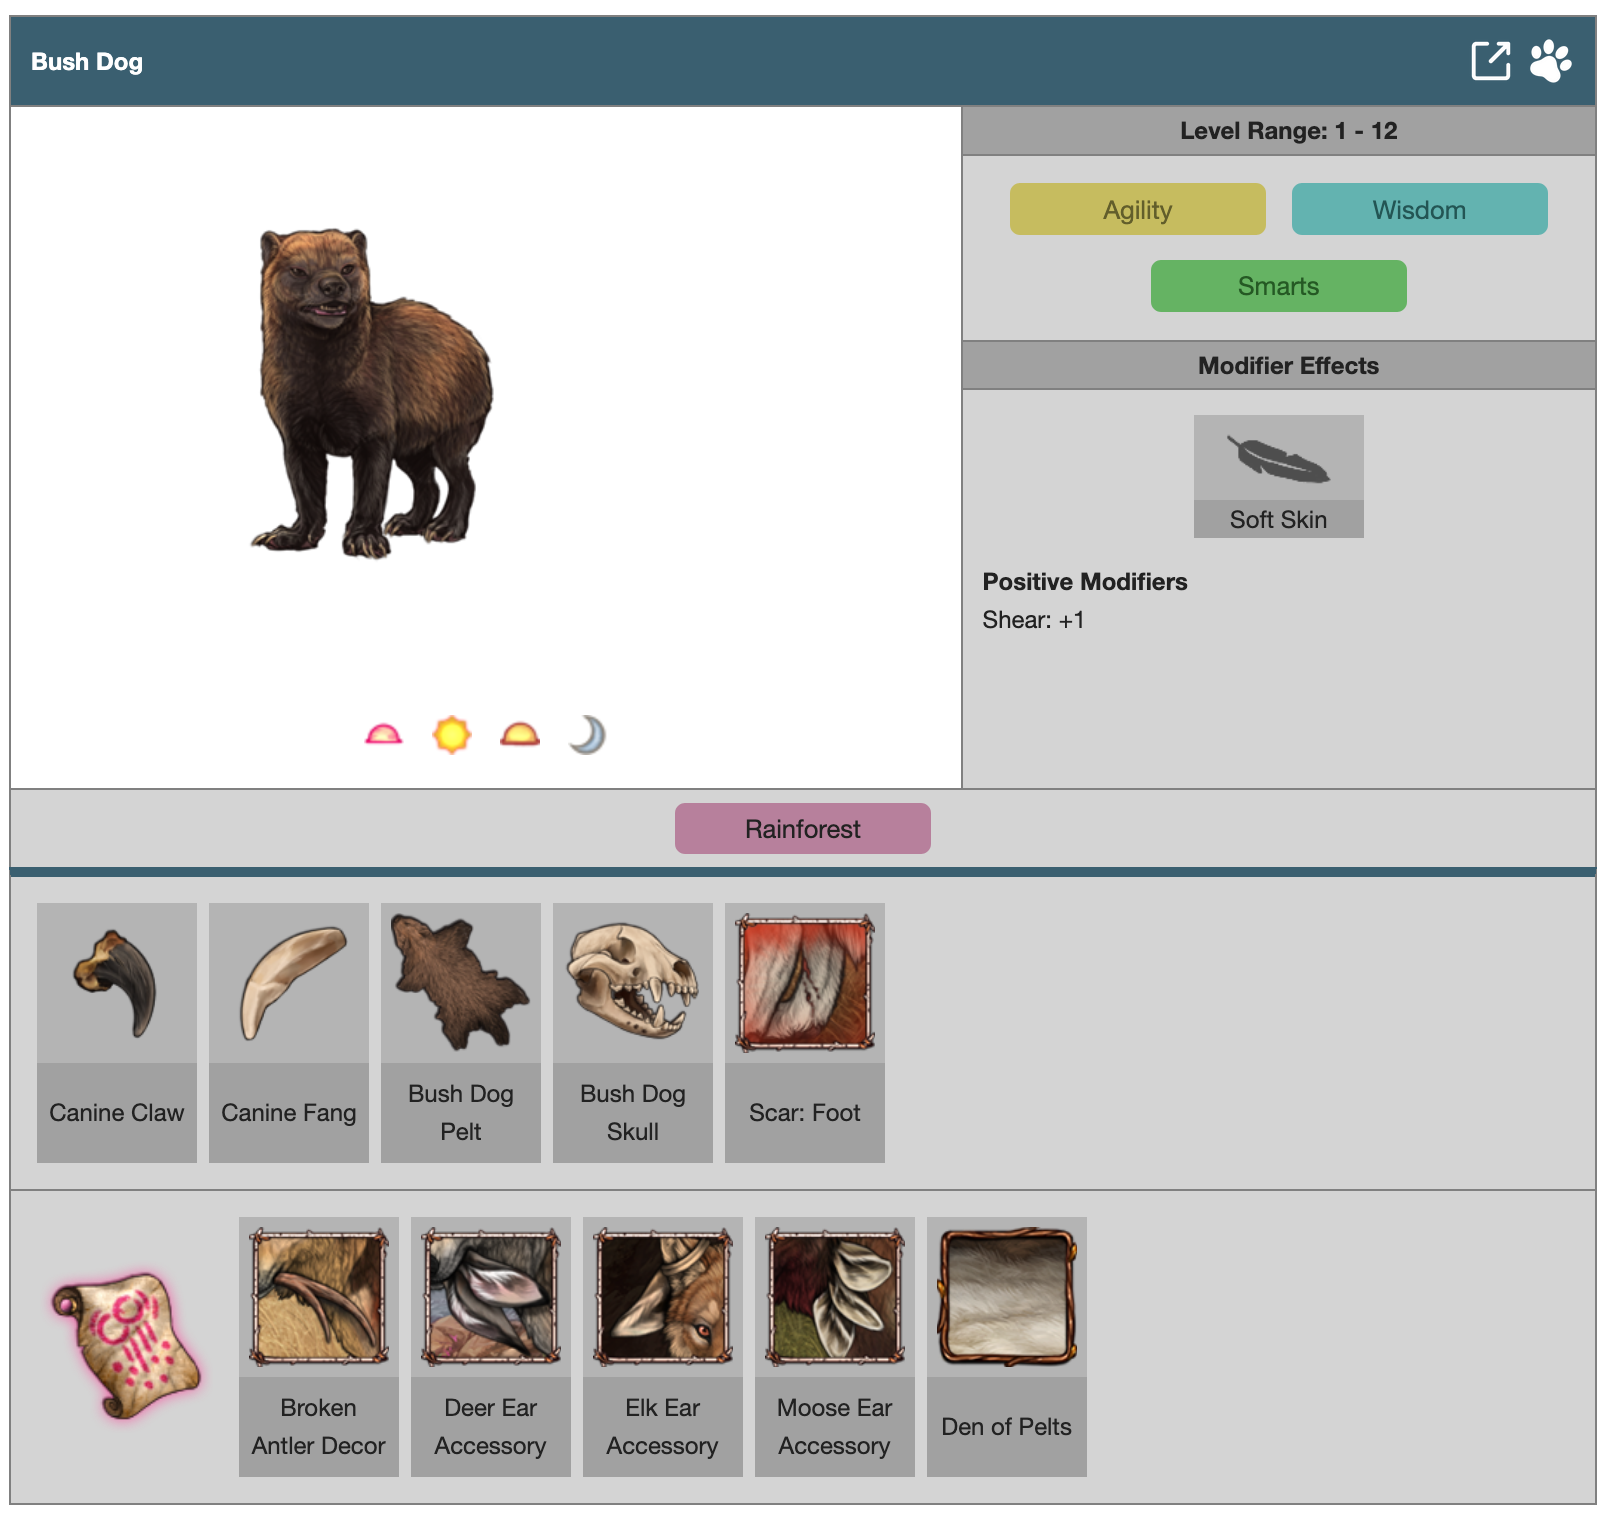The image size is (1606, 1518).
Task: View the Bush Dog Pelt item
Action: coord(461,1032)
